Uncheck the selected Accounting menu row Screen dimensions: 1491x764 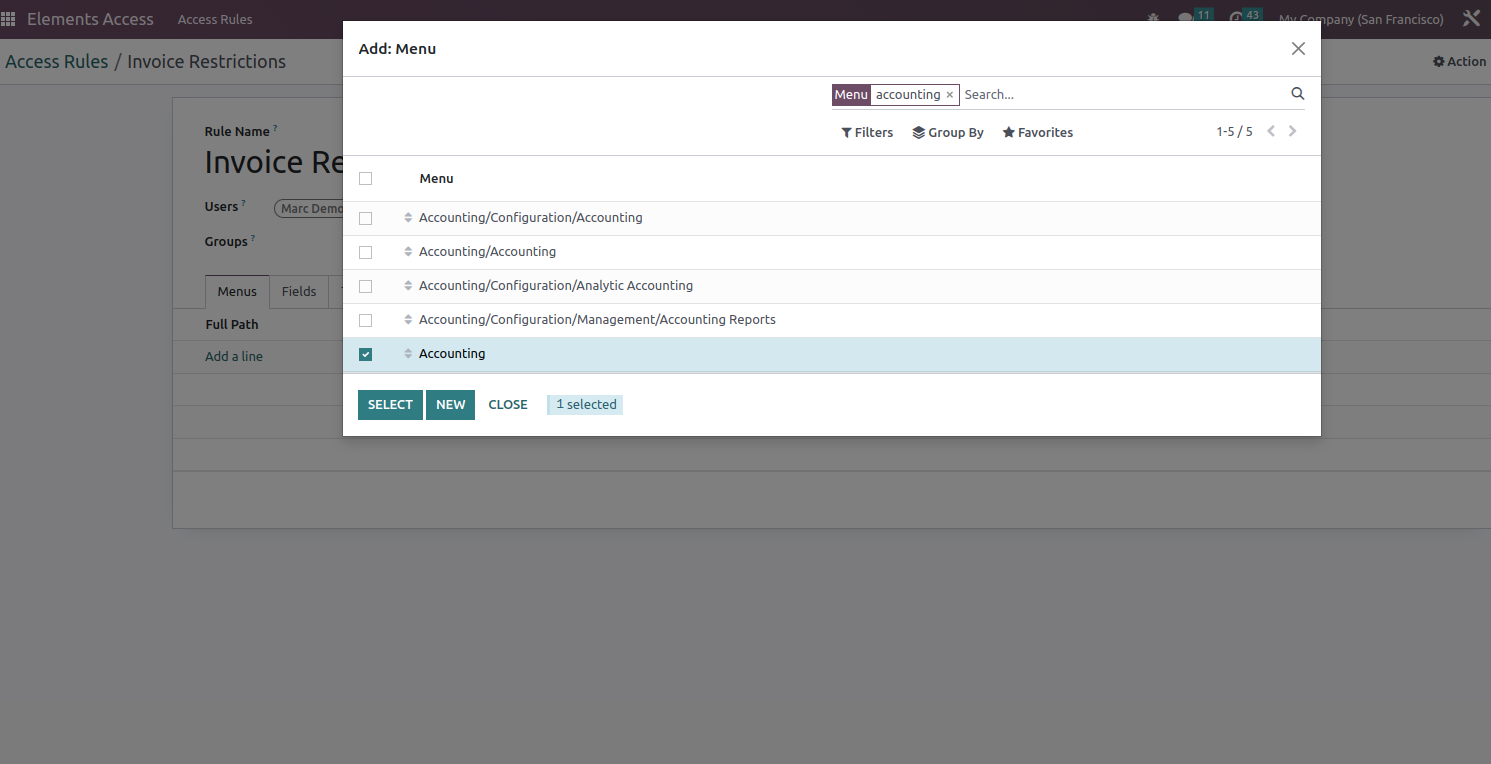click(366, 354)
